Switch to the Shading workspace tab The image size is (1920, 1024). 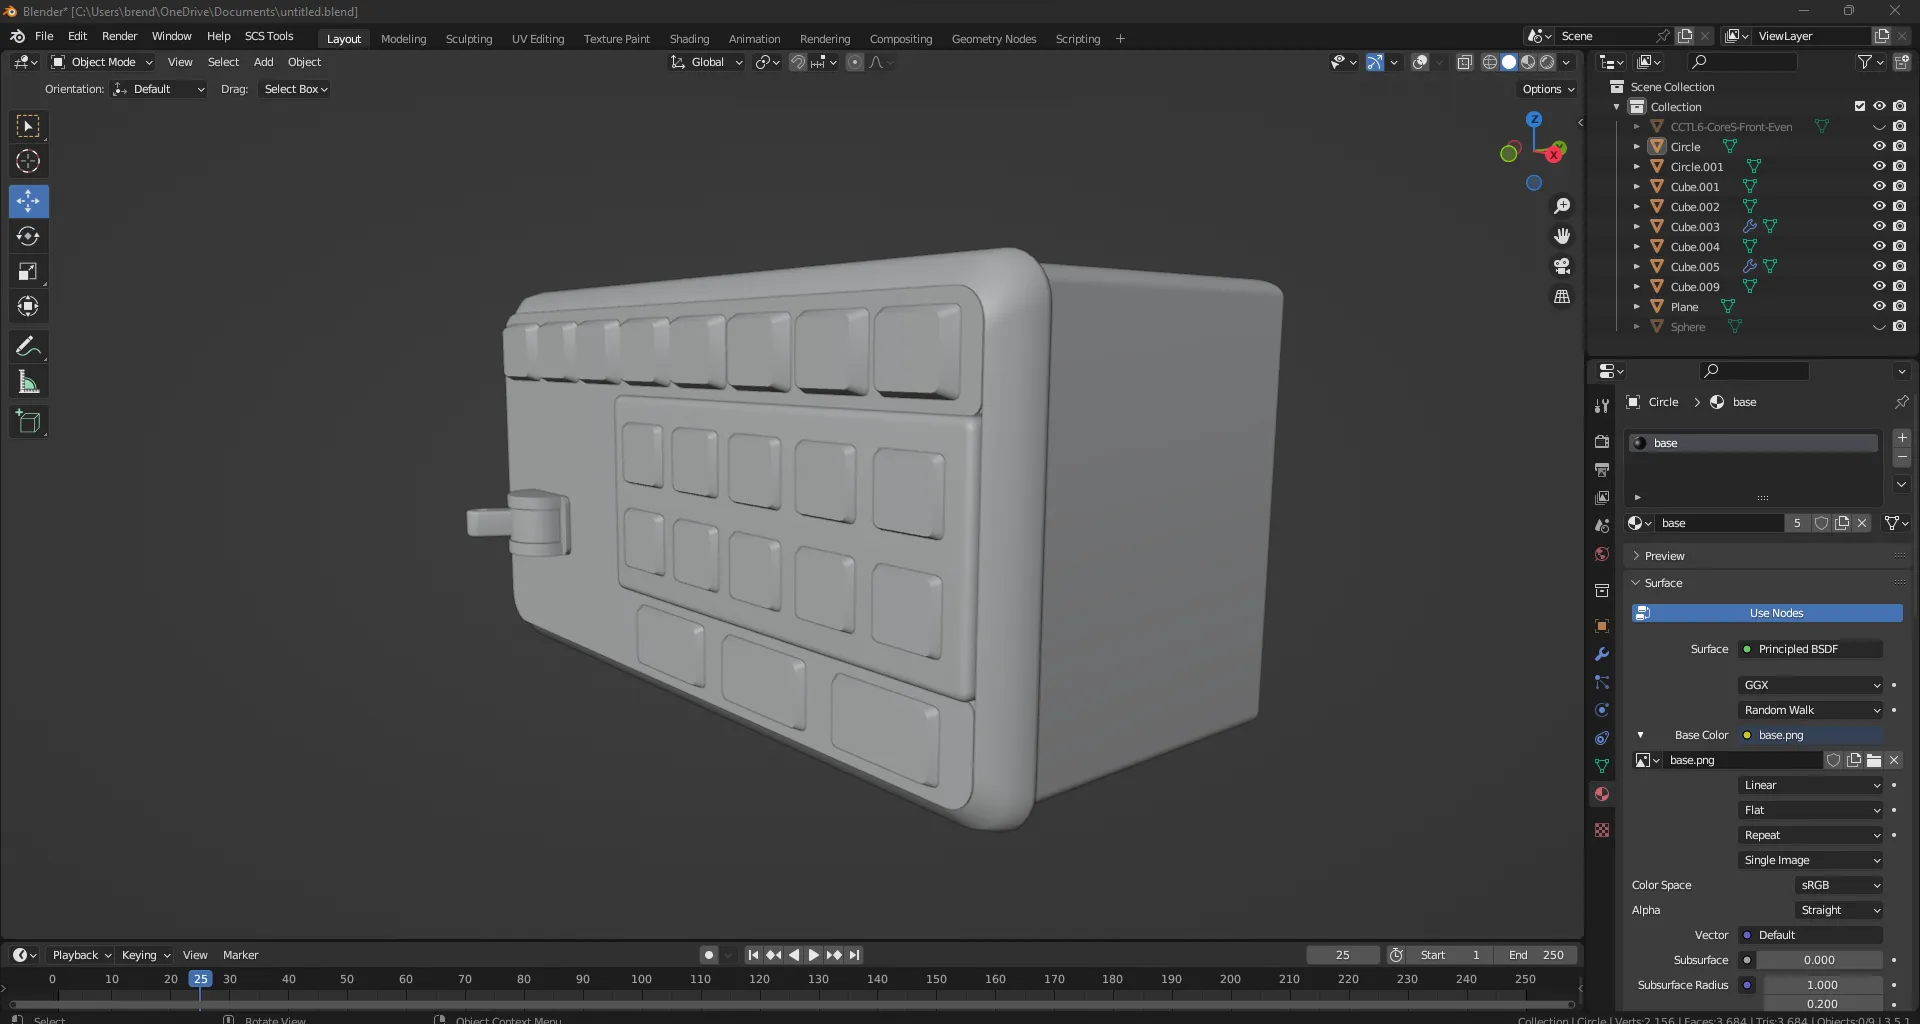pyautogui.click(x=689, y=39)
